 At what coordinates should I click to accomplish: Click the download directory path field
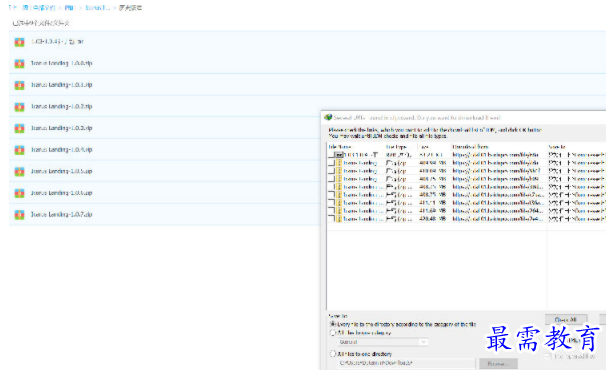tap(406, 363)
